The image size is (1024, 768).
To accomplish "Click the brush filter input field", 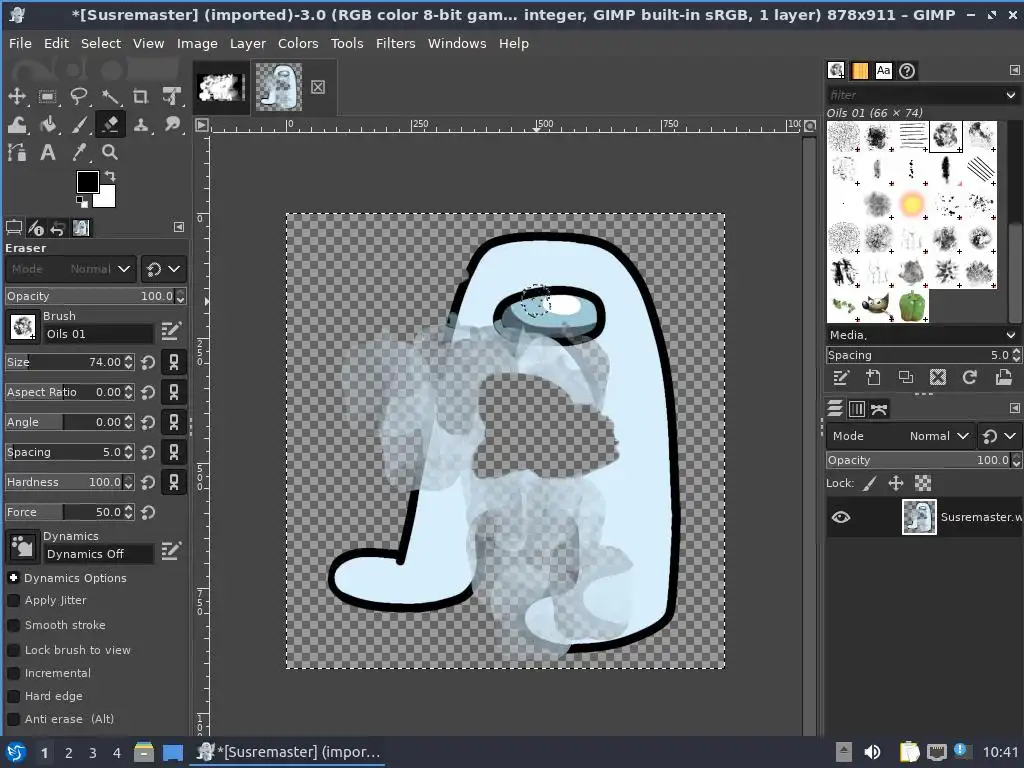I will click(914, 95).
